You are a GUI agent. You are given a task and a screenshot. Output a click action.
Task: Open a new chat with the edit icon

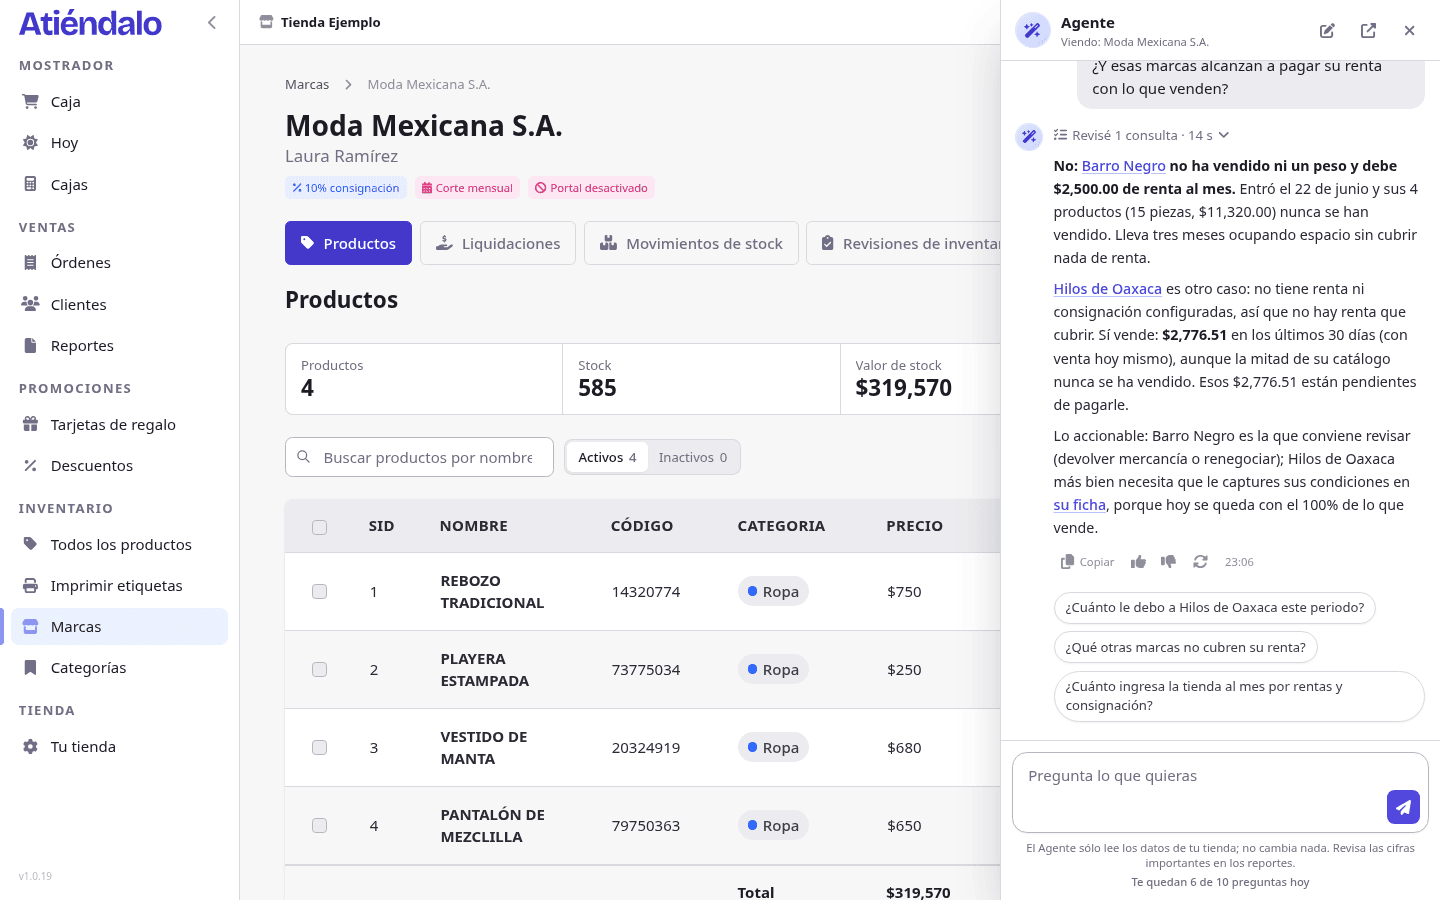tap(1327, 31)
